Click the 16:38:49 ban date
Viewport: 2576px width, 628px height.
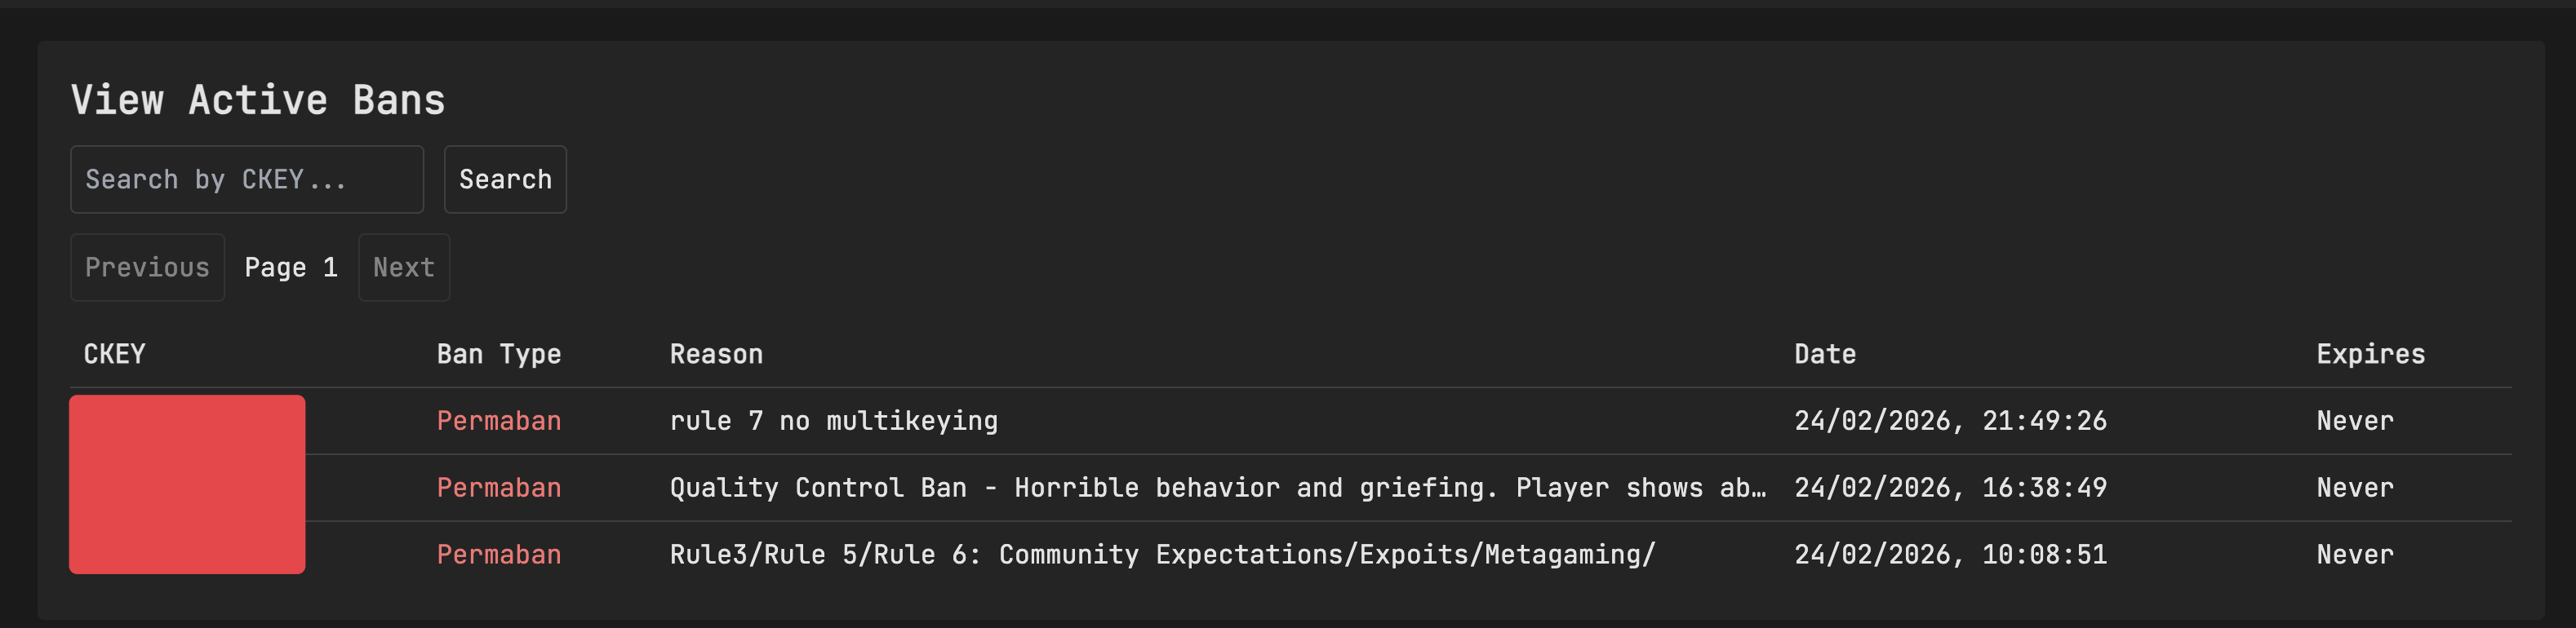tap(1949, 488)
